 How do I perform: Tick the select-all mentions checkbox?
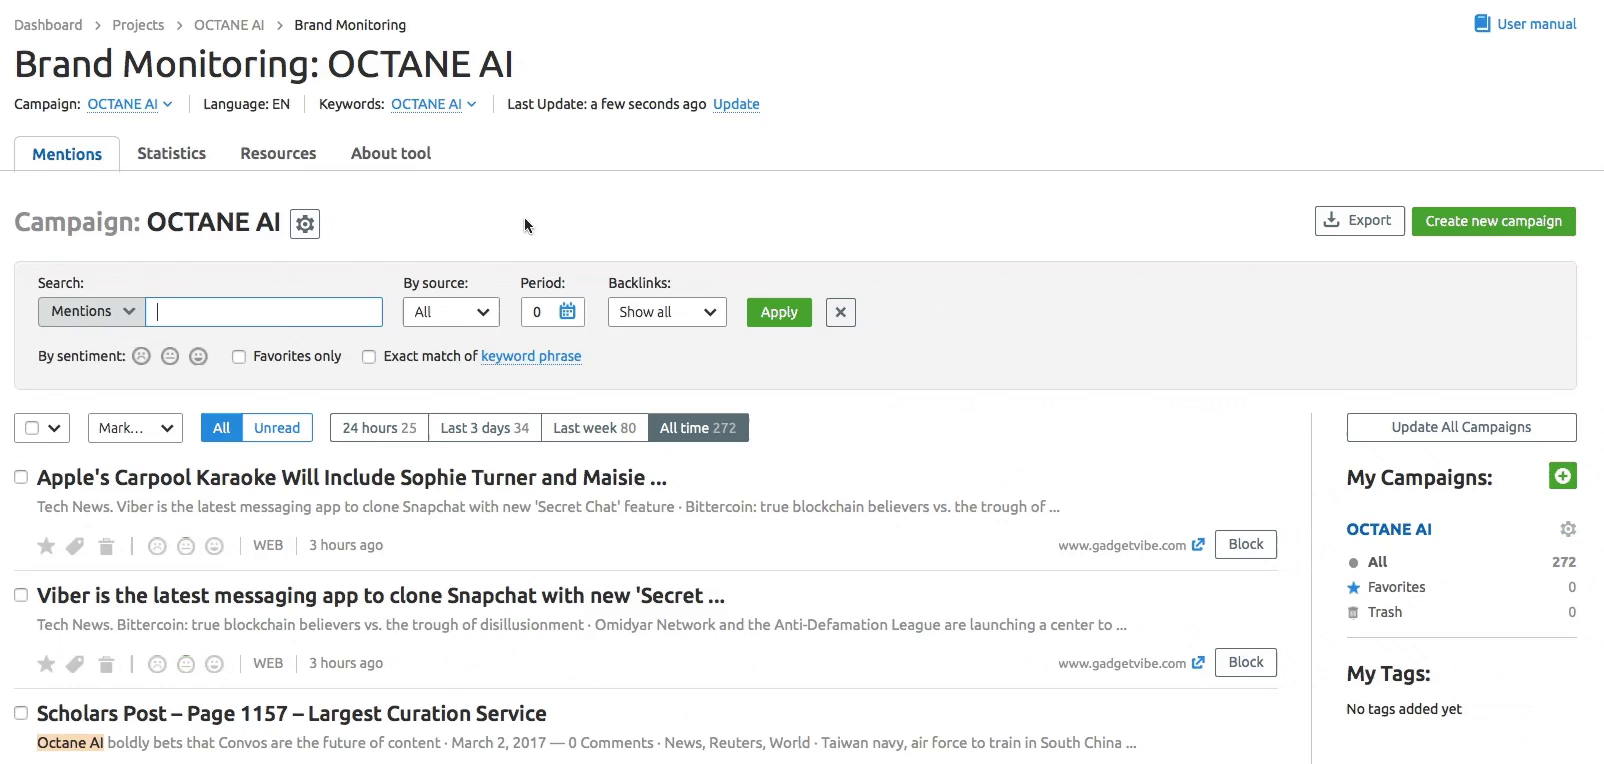click(x=32, y=428)
